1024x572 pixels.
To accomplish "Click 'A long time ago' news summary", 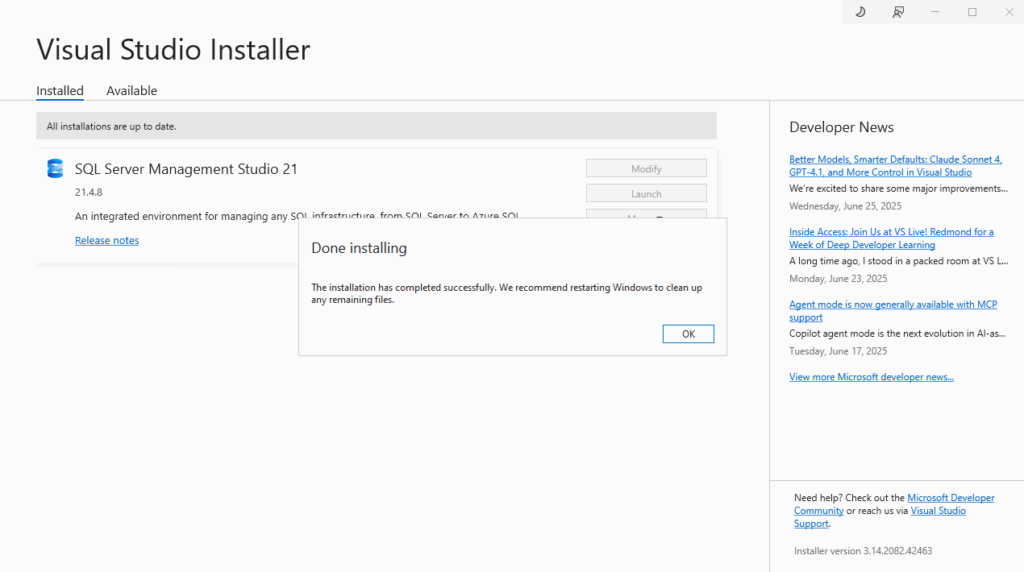I will point(899,261).
